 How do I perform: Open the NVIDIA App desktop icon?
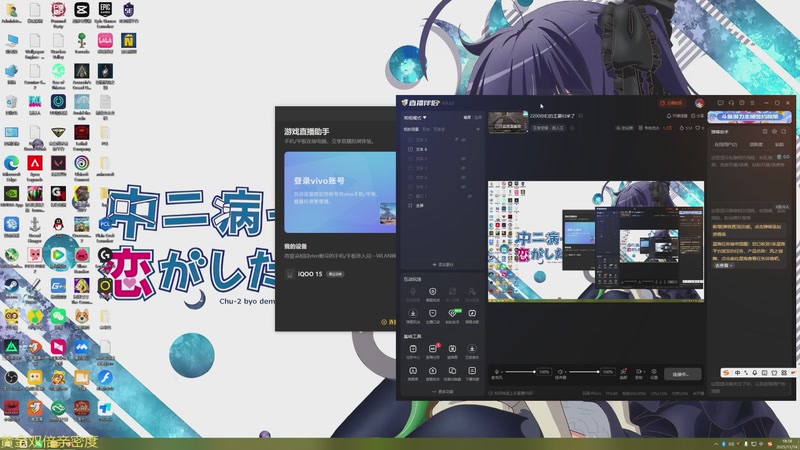click(x=11, y=198)
